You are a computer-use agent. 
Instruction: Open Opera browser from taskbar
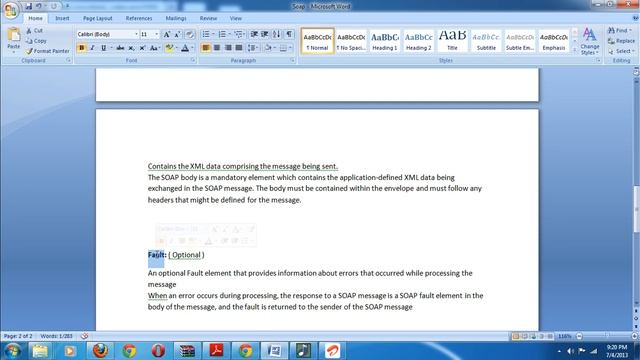[x=158, y=351]
